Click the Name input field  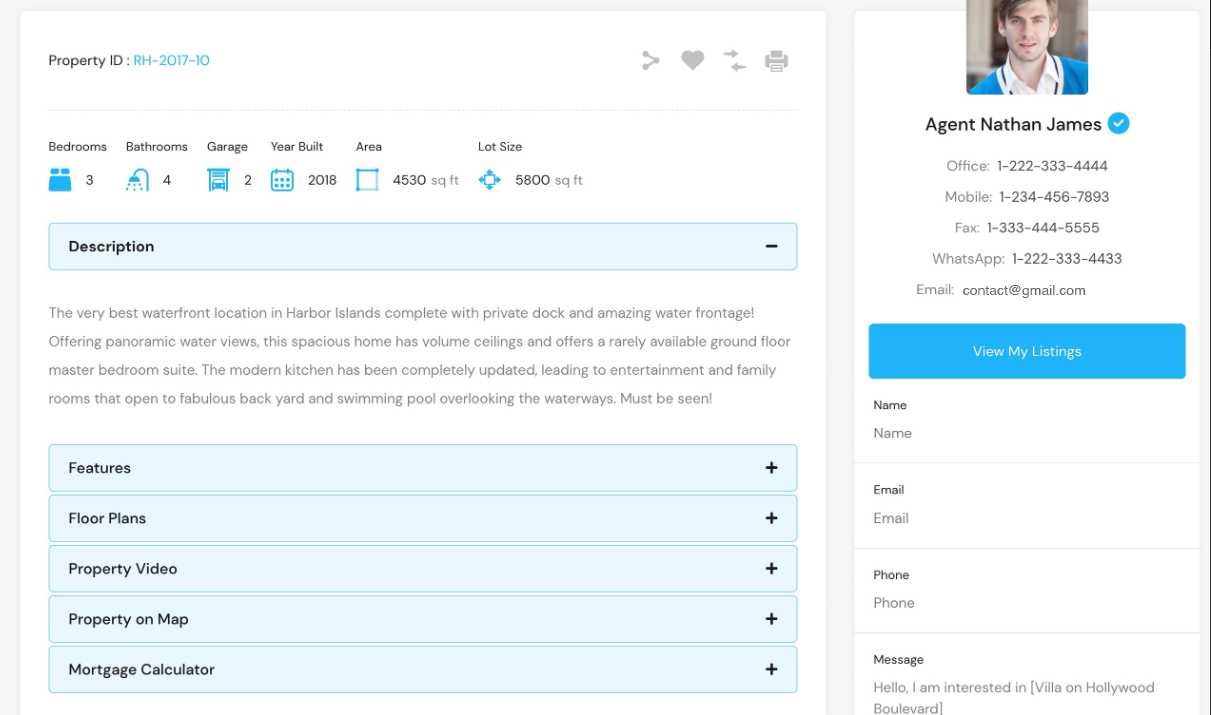point(1026,434)
